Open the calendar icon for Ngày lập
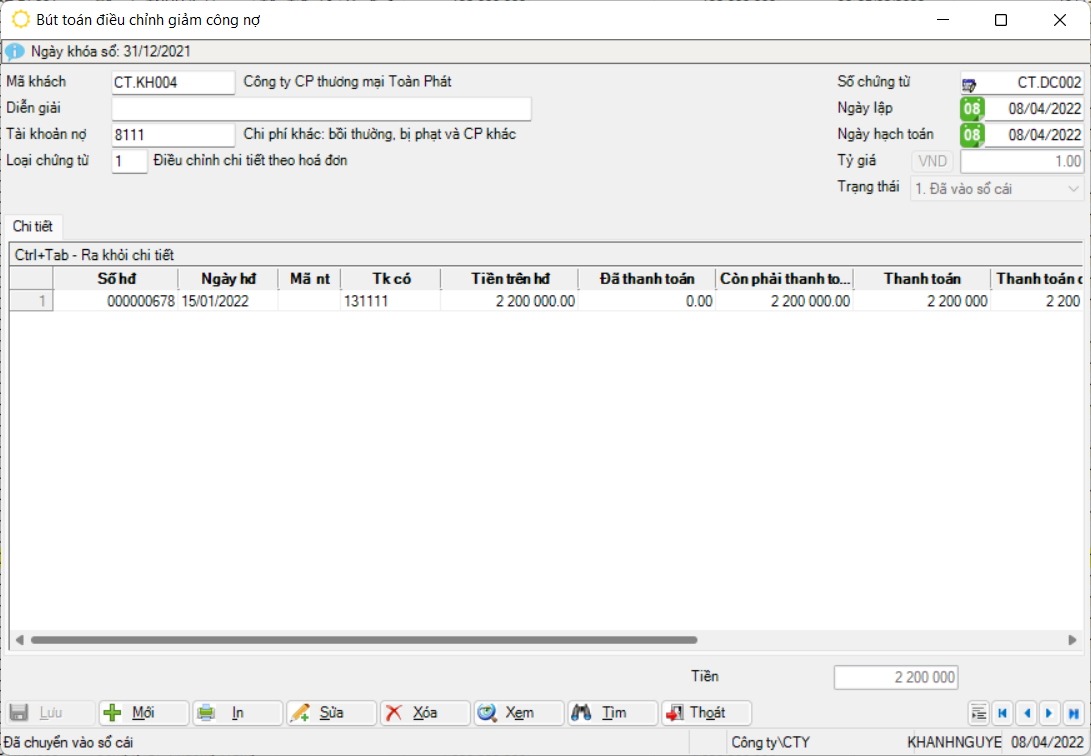This screenshot has height=756, width=1091. [972, 109]
